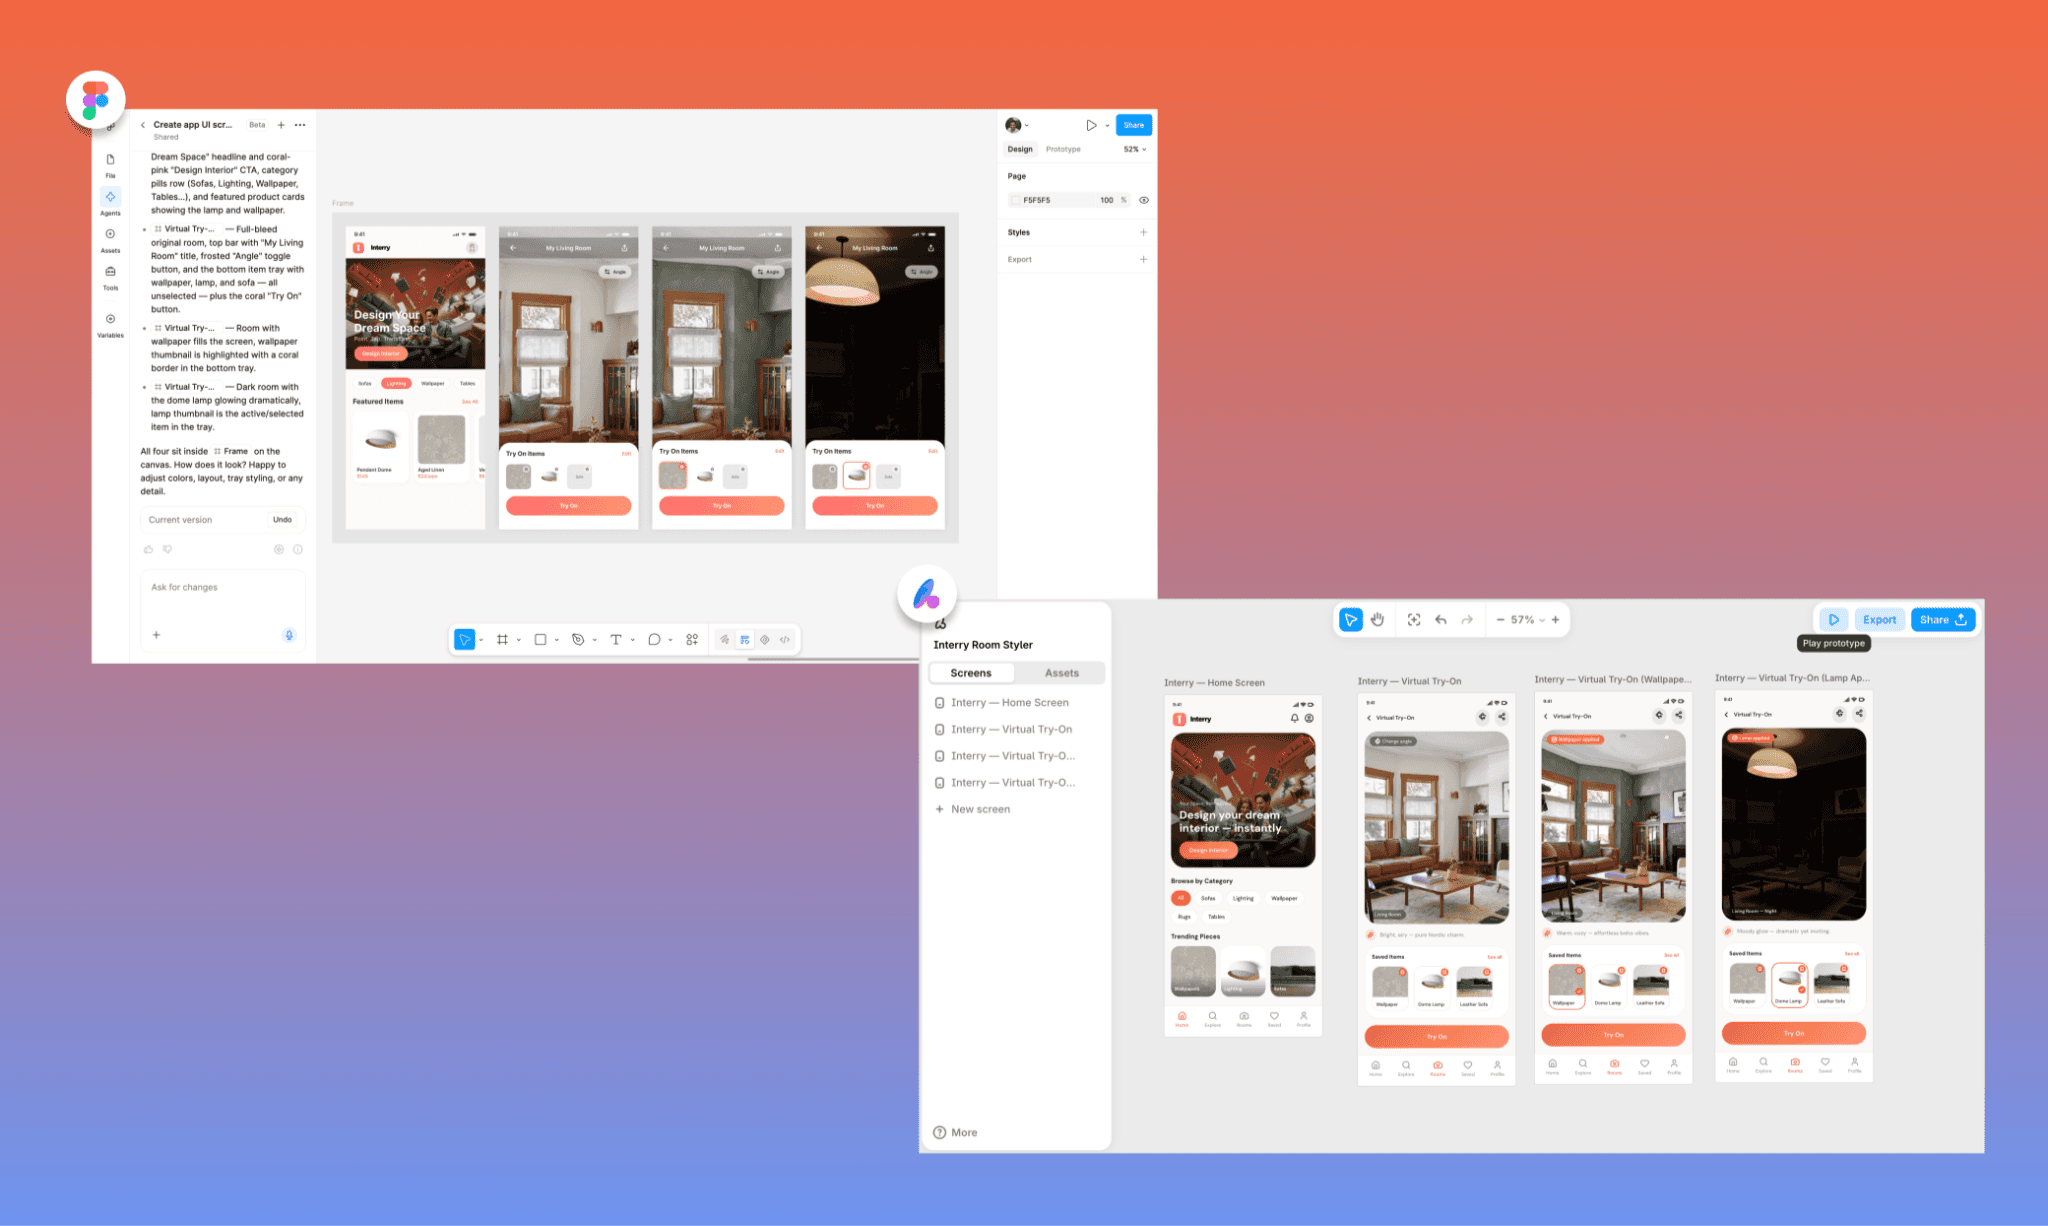Start a new chat with the plus icon beside Beta

(x=281, y=125)
